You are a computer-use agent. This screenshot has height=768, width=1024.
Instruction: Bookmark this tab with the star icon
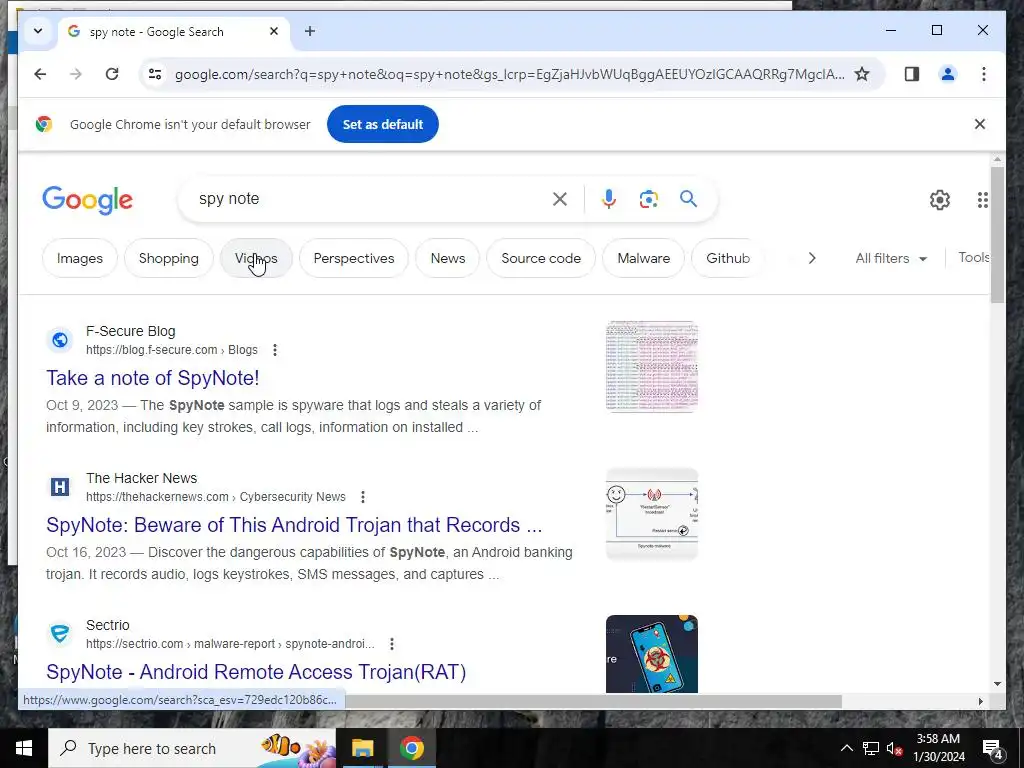[862, 74]
